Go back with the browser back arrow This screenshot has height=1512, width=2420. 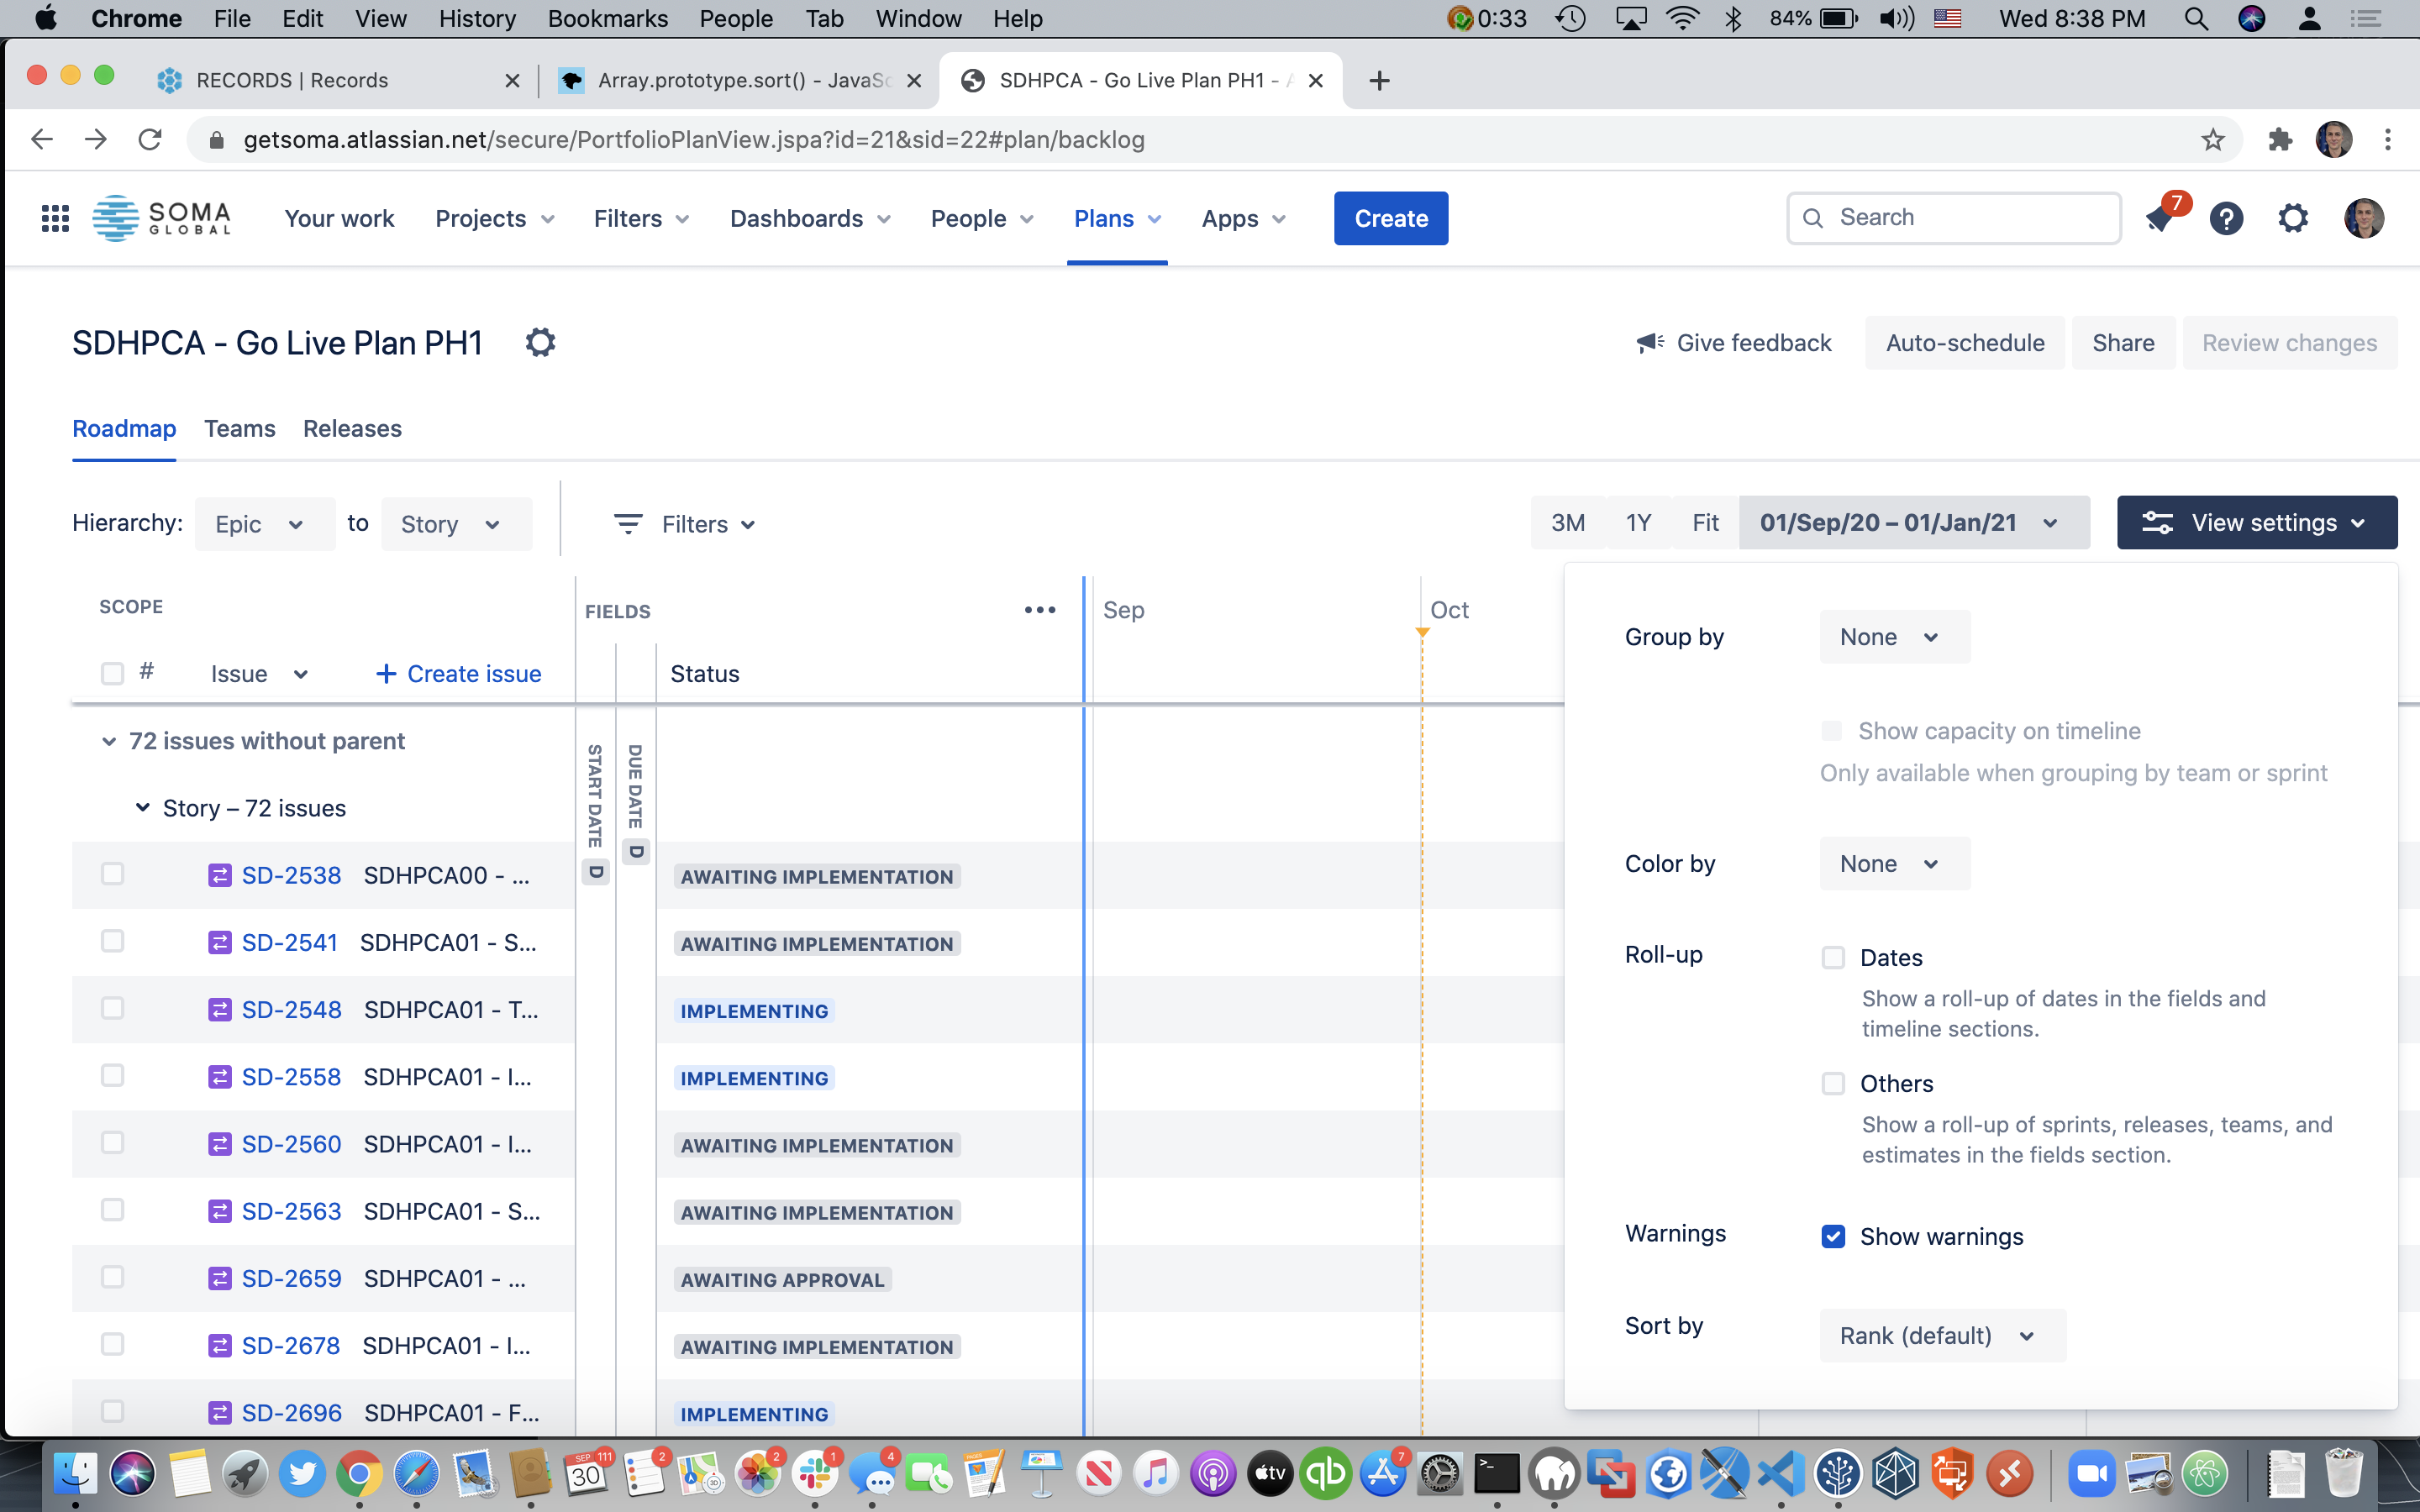pos(41,140)
